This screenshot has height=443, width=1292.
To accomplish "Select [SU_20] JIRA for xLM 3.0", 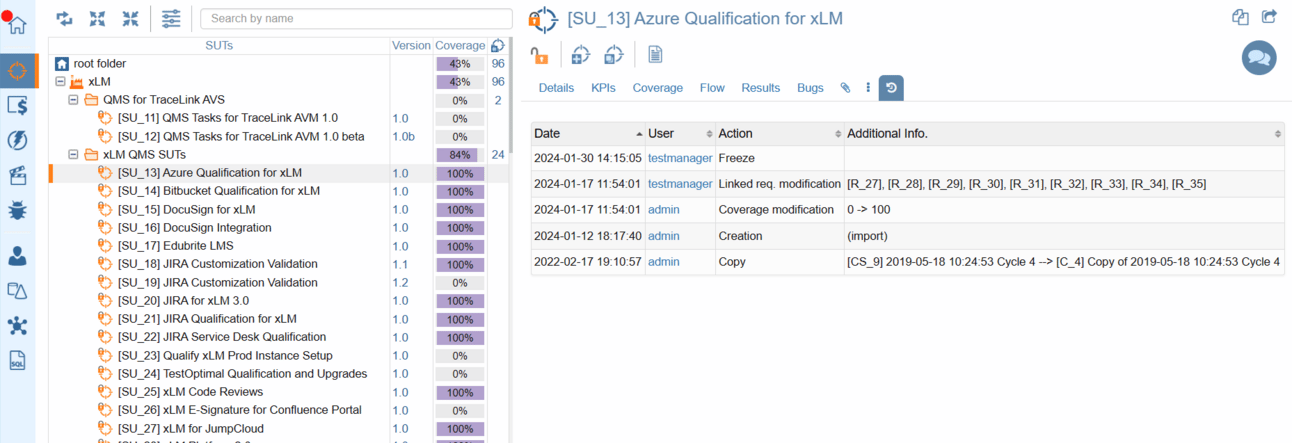I will pyautogui.click(x=184, y=301).
